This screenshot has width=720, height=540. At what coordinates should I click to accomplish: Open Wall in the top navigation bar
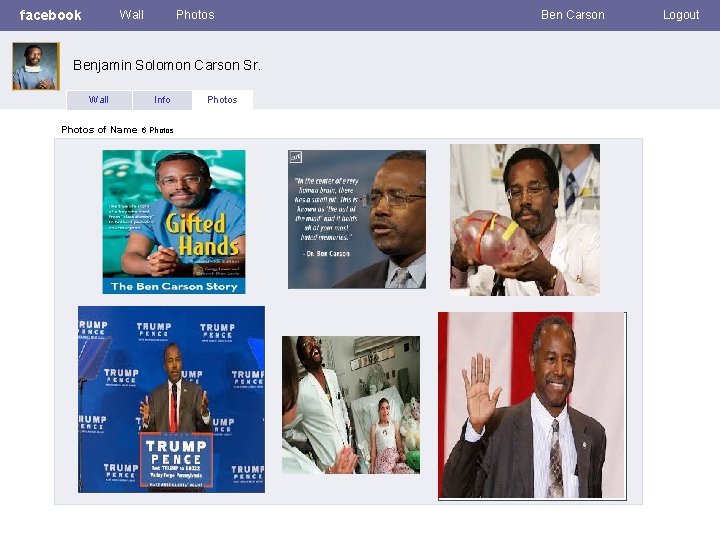[131, 15]
